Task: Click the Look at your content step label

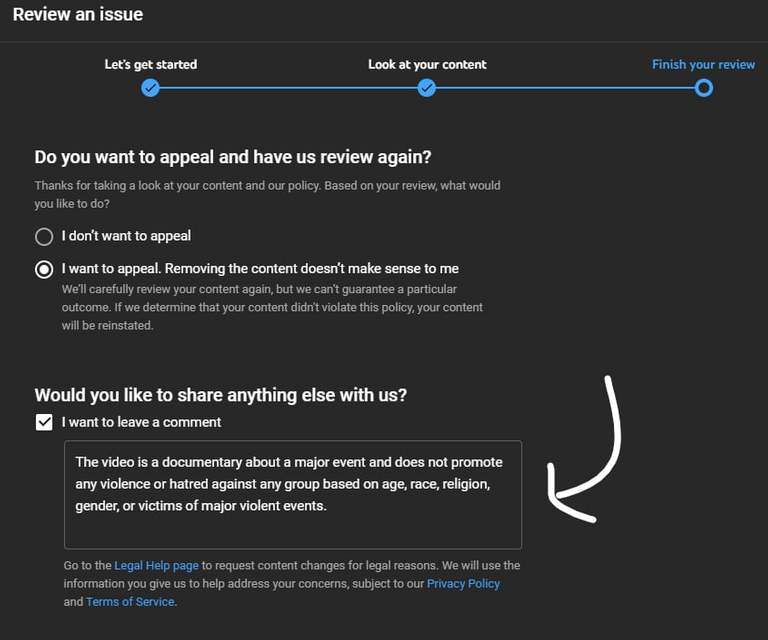Action: 427,65
